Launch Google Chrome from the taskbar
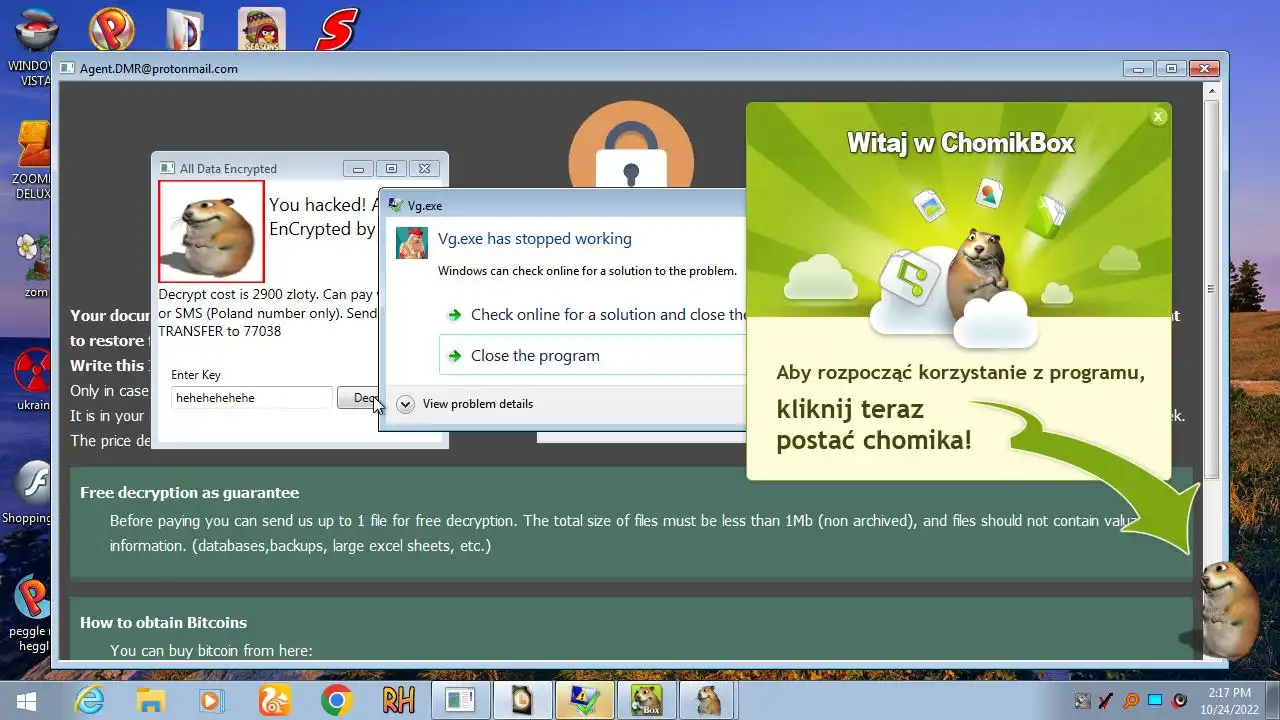Image resolution: width=1280 pixels, height=720 pixels. 336,700
